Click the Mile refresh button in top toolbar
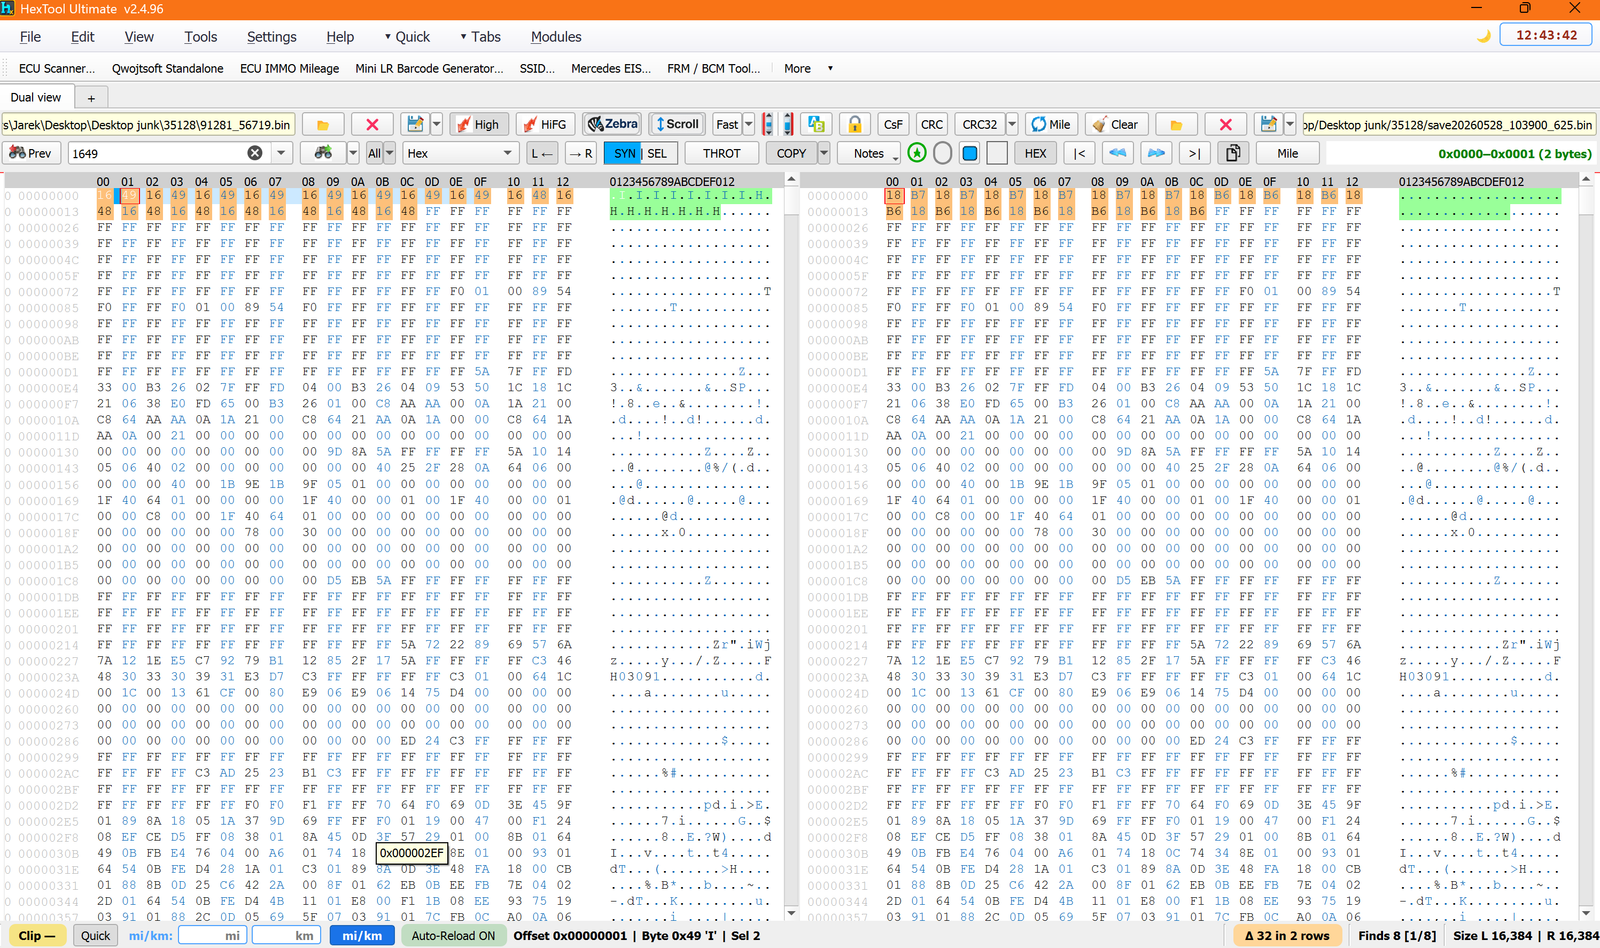 click(x=1051, y=124)
